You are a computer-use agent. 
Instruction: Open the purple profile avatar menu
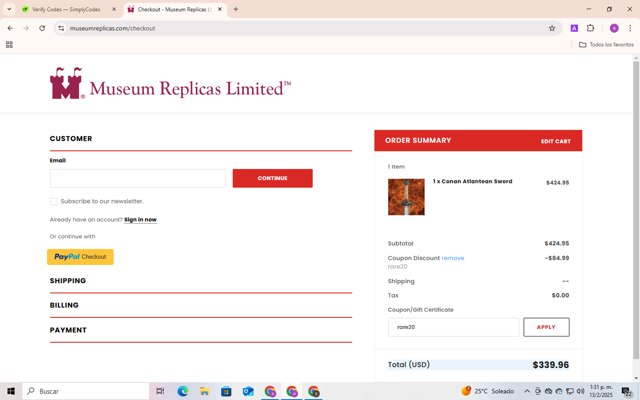pos(614,28)
